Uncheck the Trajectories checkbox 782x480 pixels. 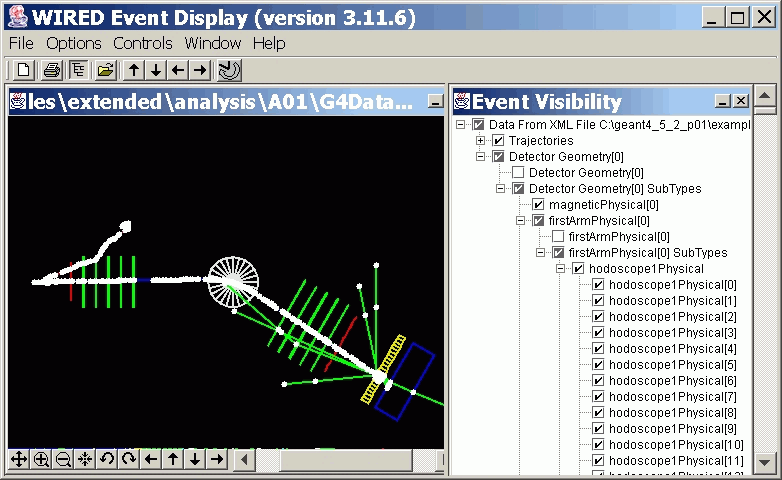tap(498, 141)
